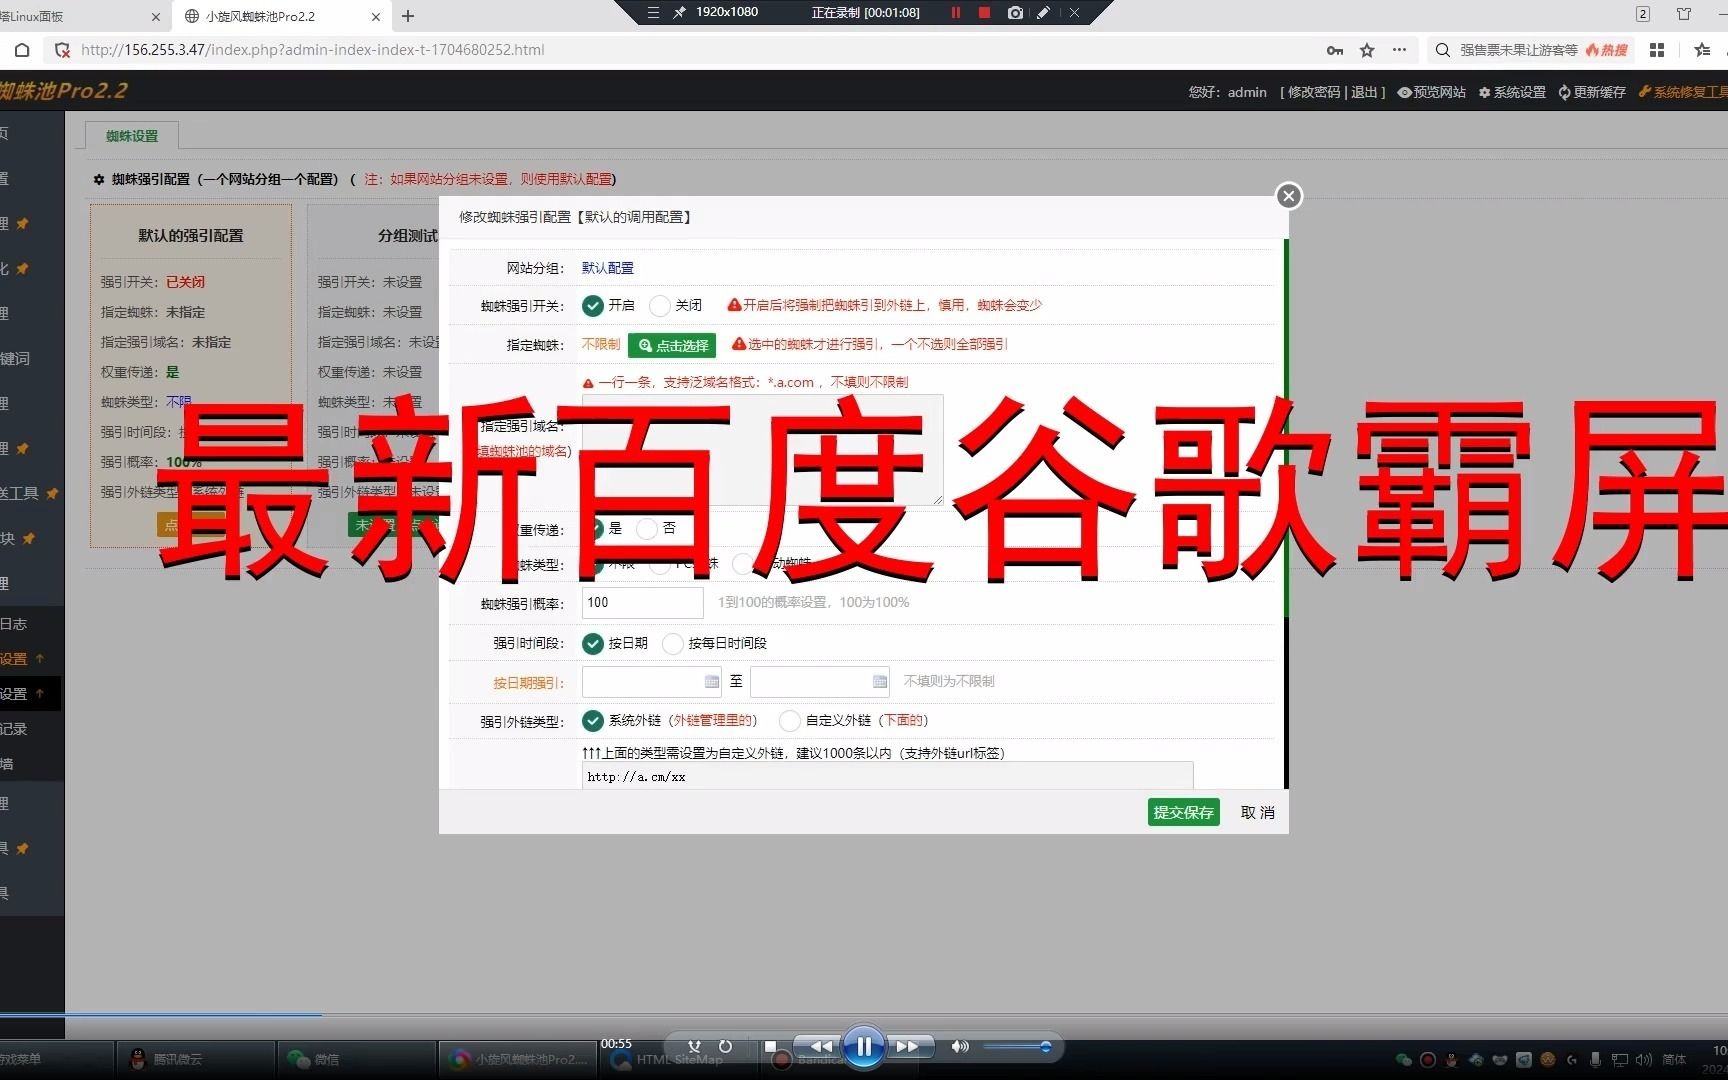The height and width of the screenshot is (1080, 1728).
Task: Open the browser apps grid icon
Action: pos(1657,50)
